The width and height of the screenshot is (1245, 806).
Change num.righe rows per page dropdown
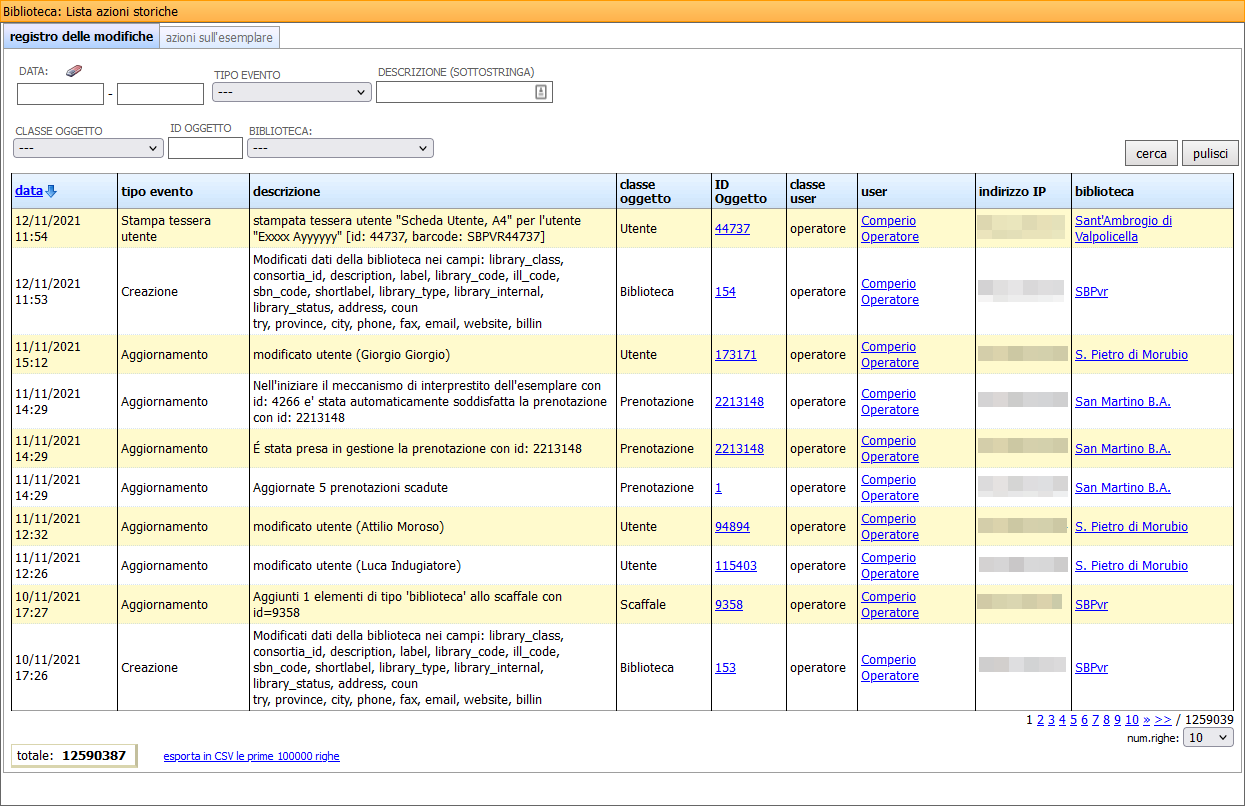pos(1207,737)
